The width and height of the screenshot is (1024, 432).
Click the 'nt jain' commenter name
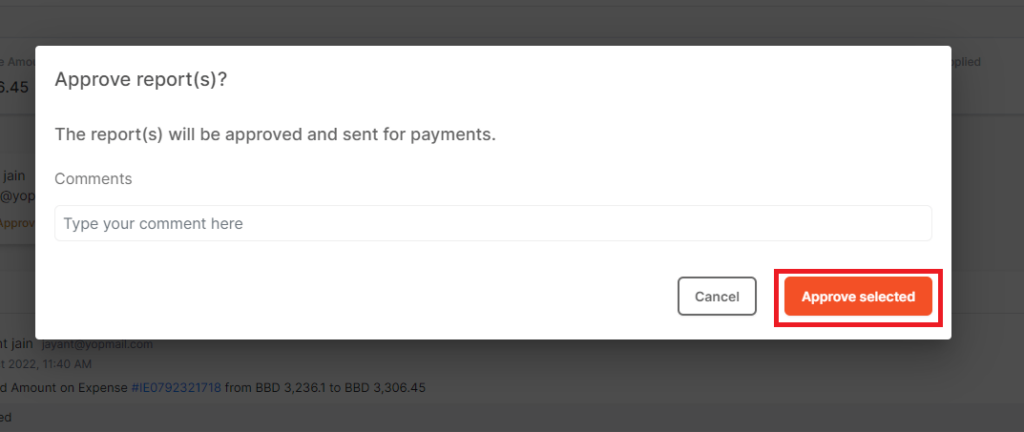pyautogui.click(x=18, y=344)
